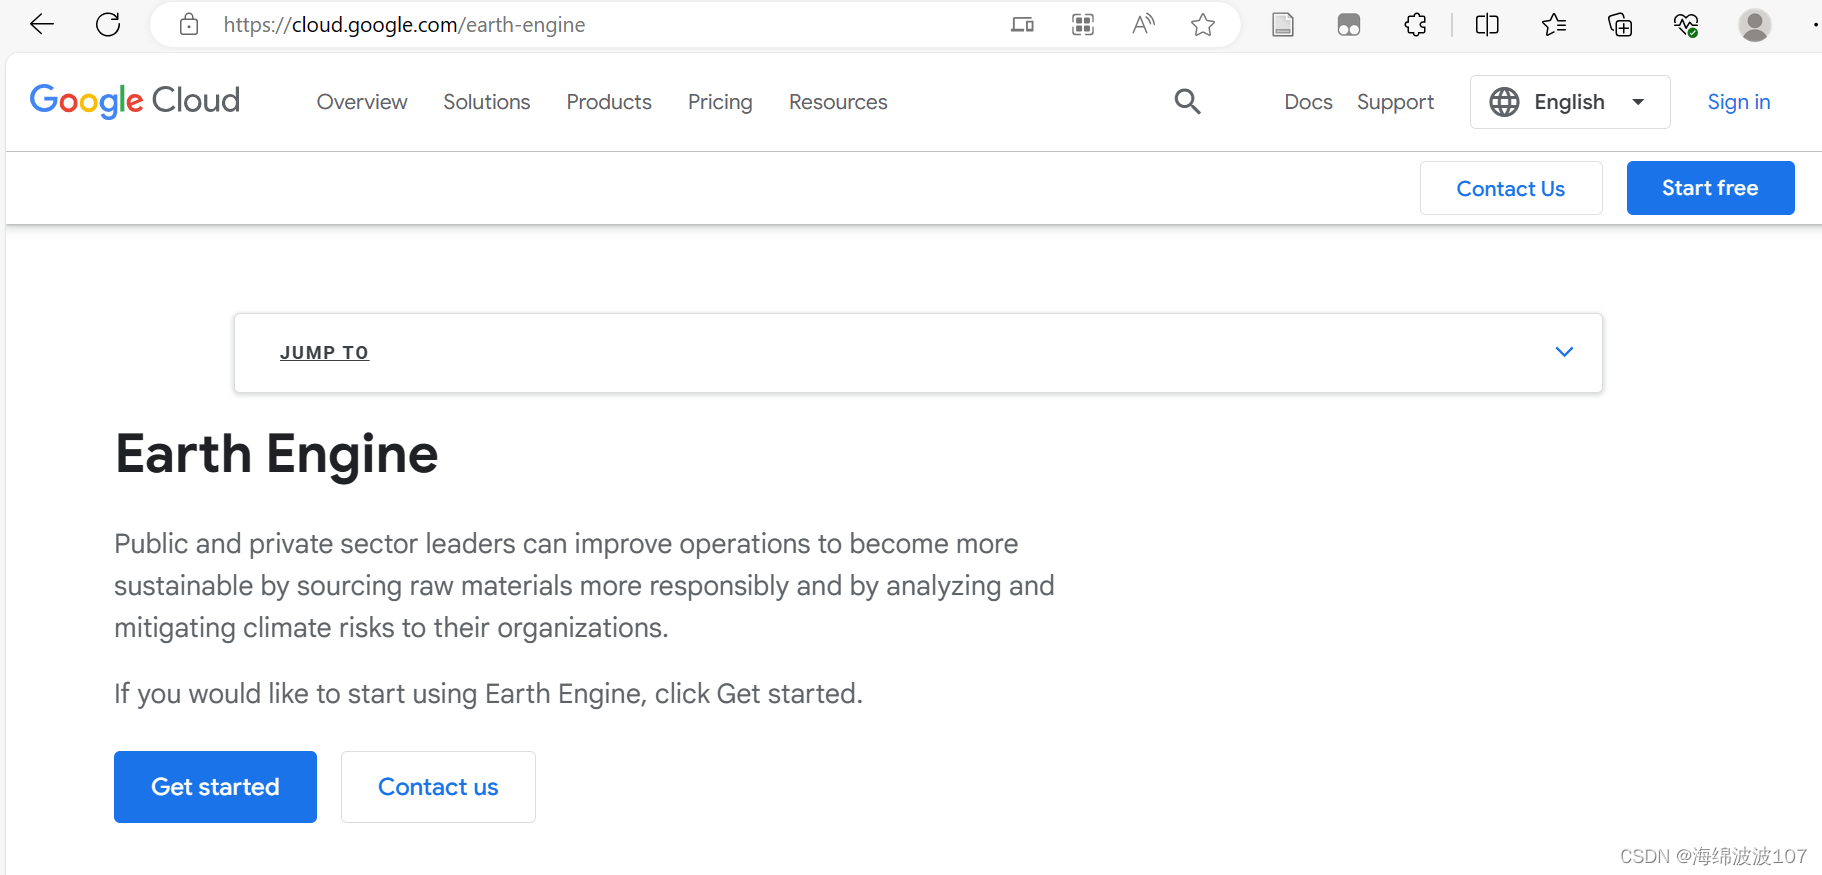Click the Start free button
This screenshot has width=1822, height=875.
tap(1710, 188)
